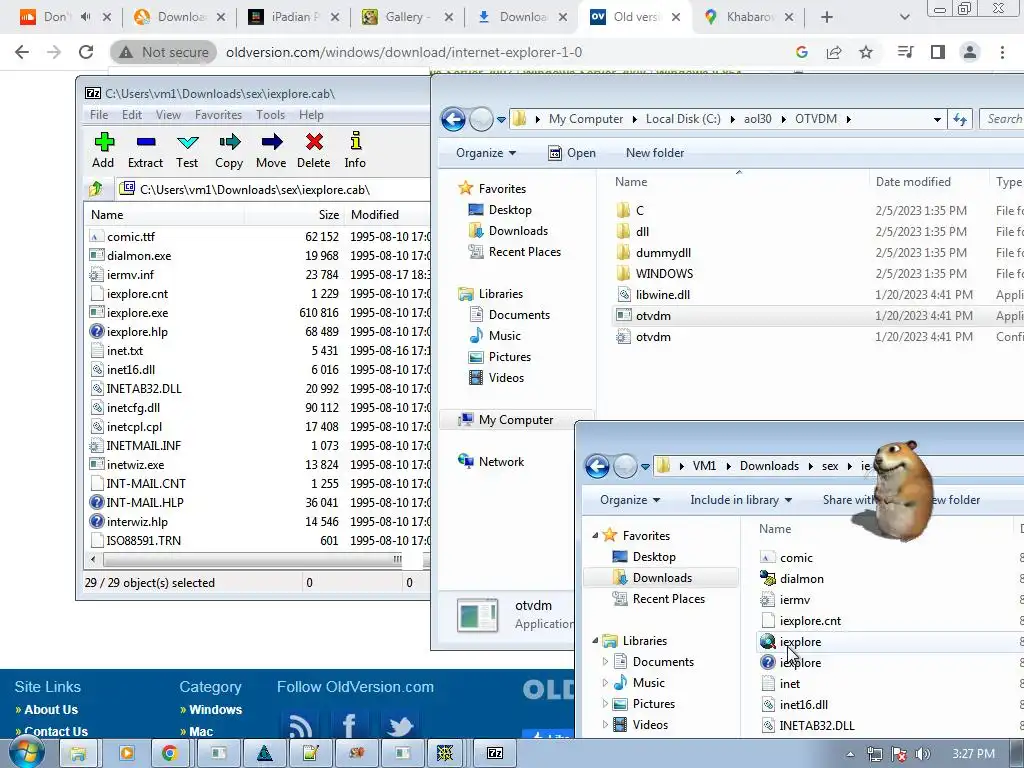The height and width of the screenshot is (768, 1024).
Task: Open the Favorites menu in 7-Zip
Action: coord(218,115)
